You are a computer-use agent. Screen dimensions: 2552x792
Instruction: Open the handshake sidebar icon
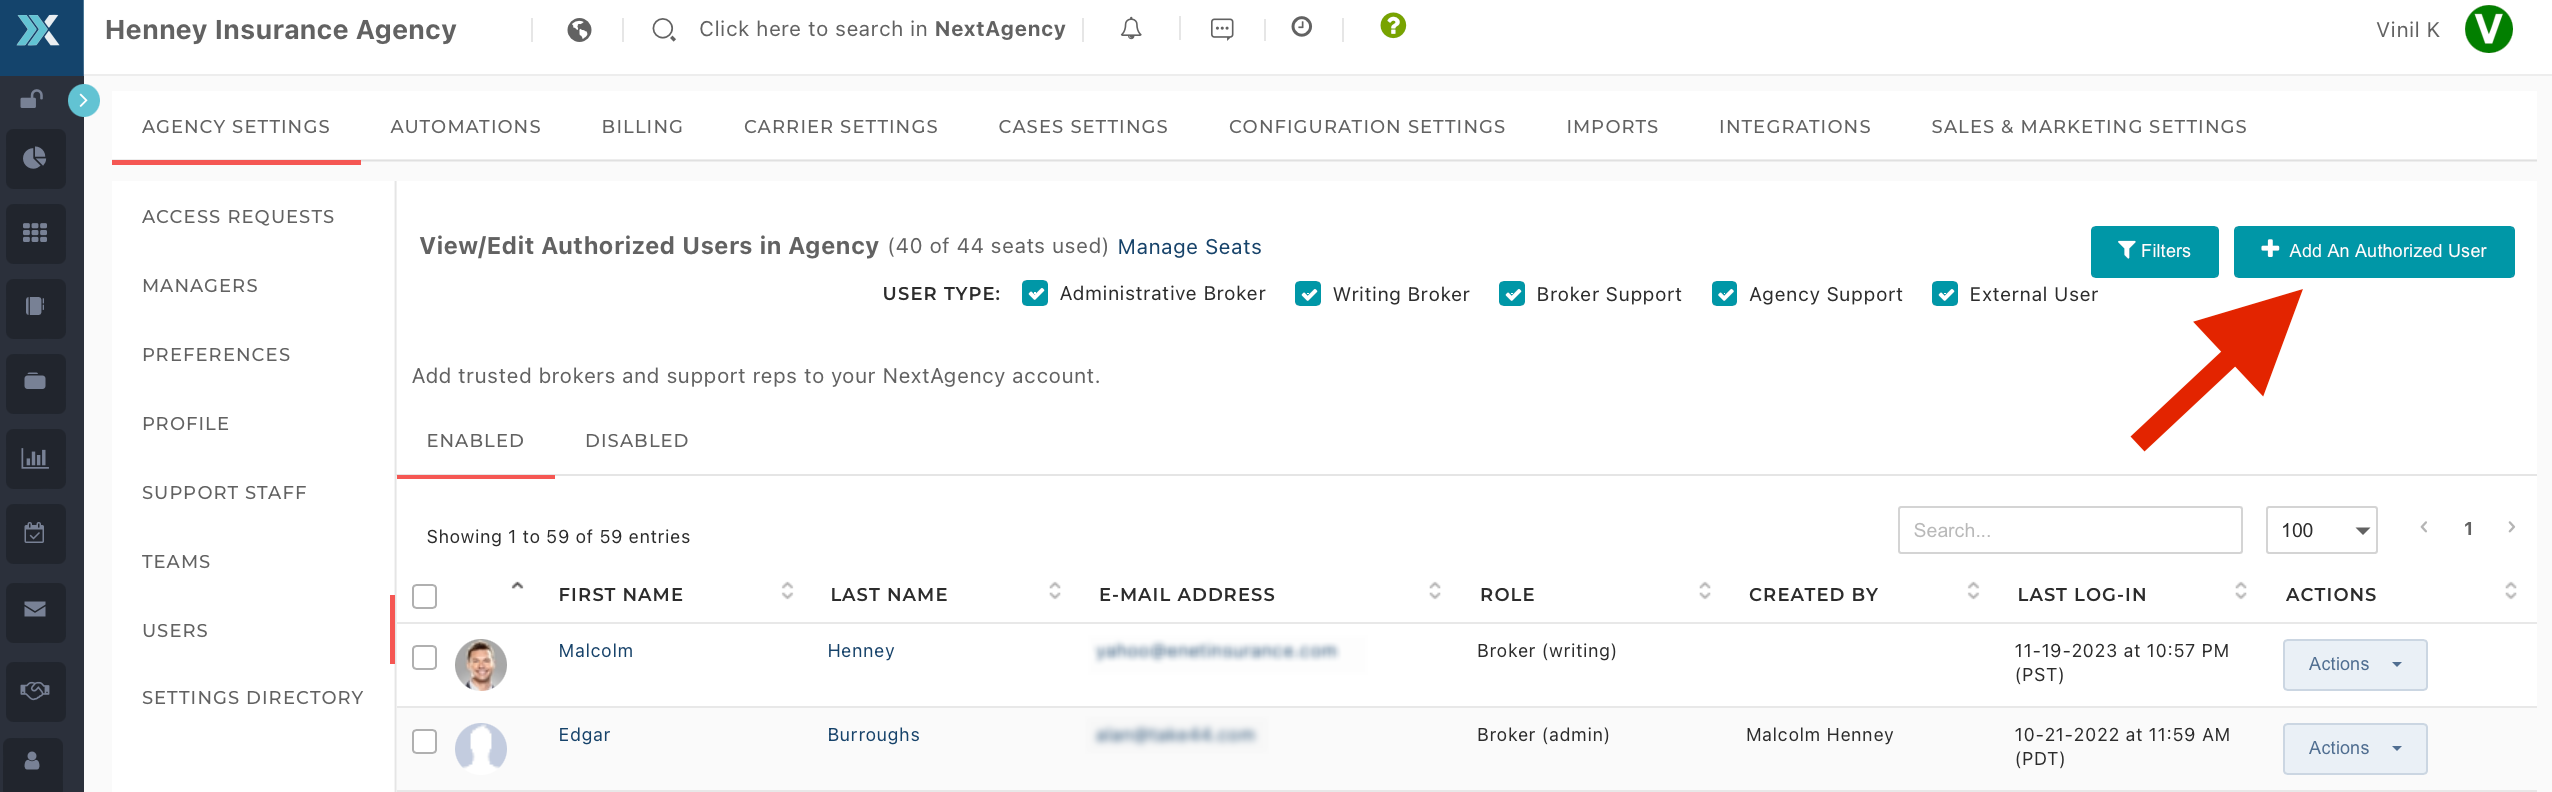[35, 690]
